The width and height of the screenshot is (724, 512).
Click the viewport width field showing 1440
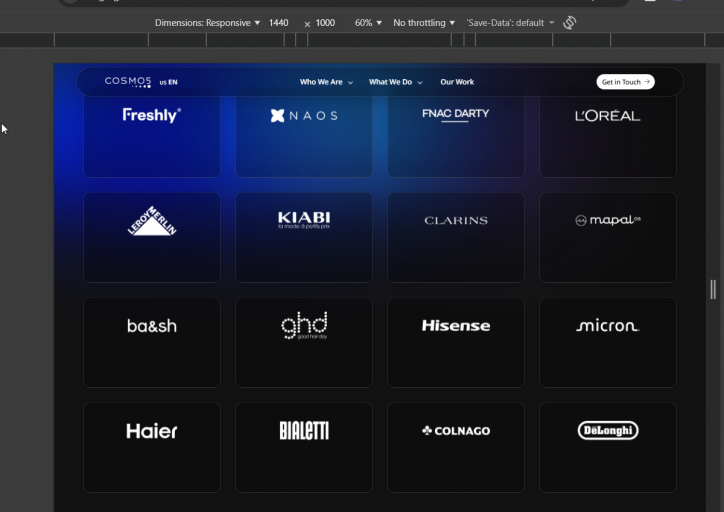click(278, 23)
